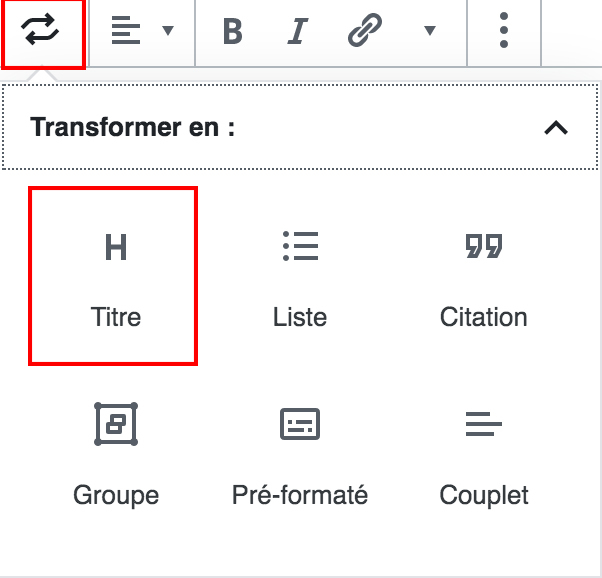Open more rich text controls dropdown
This screenshot has width=602, height=578.
430,31
